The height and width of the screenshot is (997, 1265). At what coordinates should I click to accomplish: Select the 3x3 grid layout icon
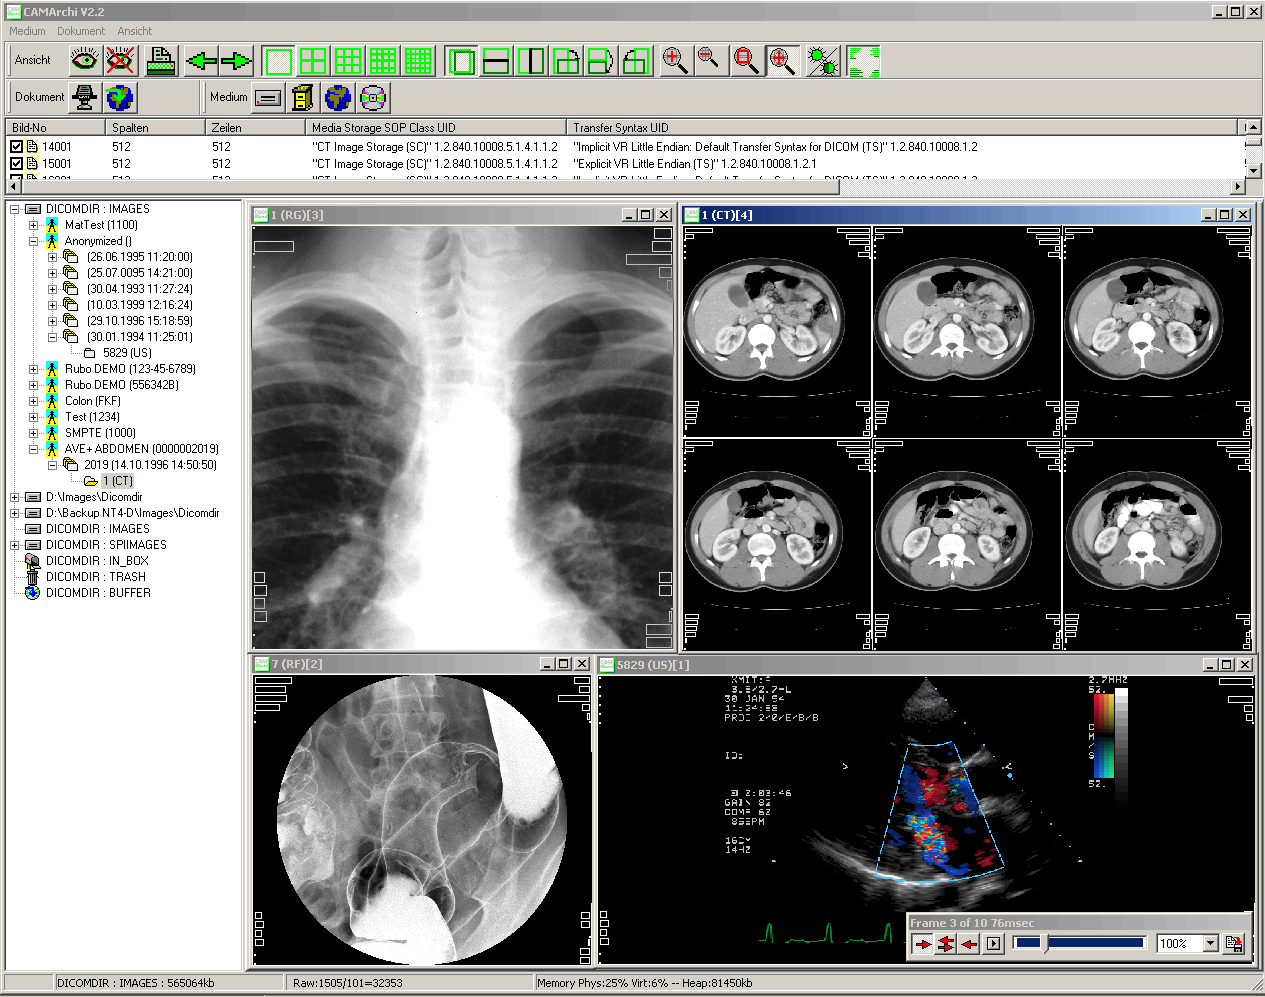pyautogui.click(x=348, y=61)
